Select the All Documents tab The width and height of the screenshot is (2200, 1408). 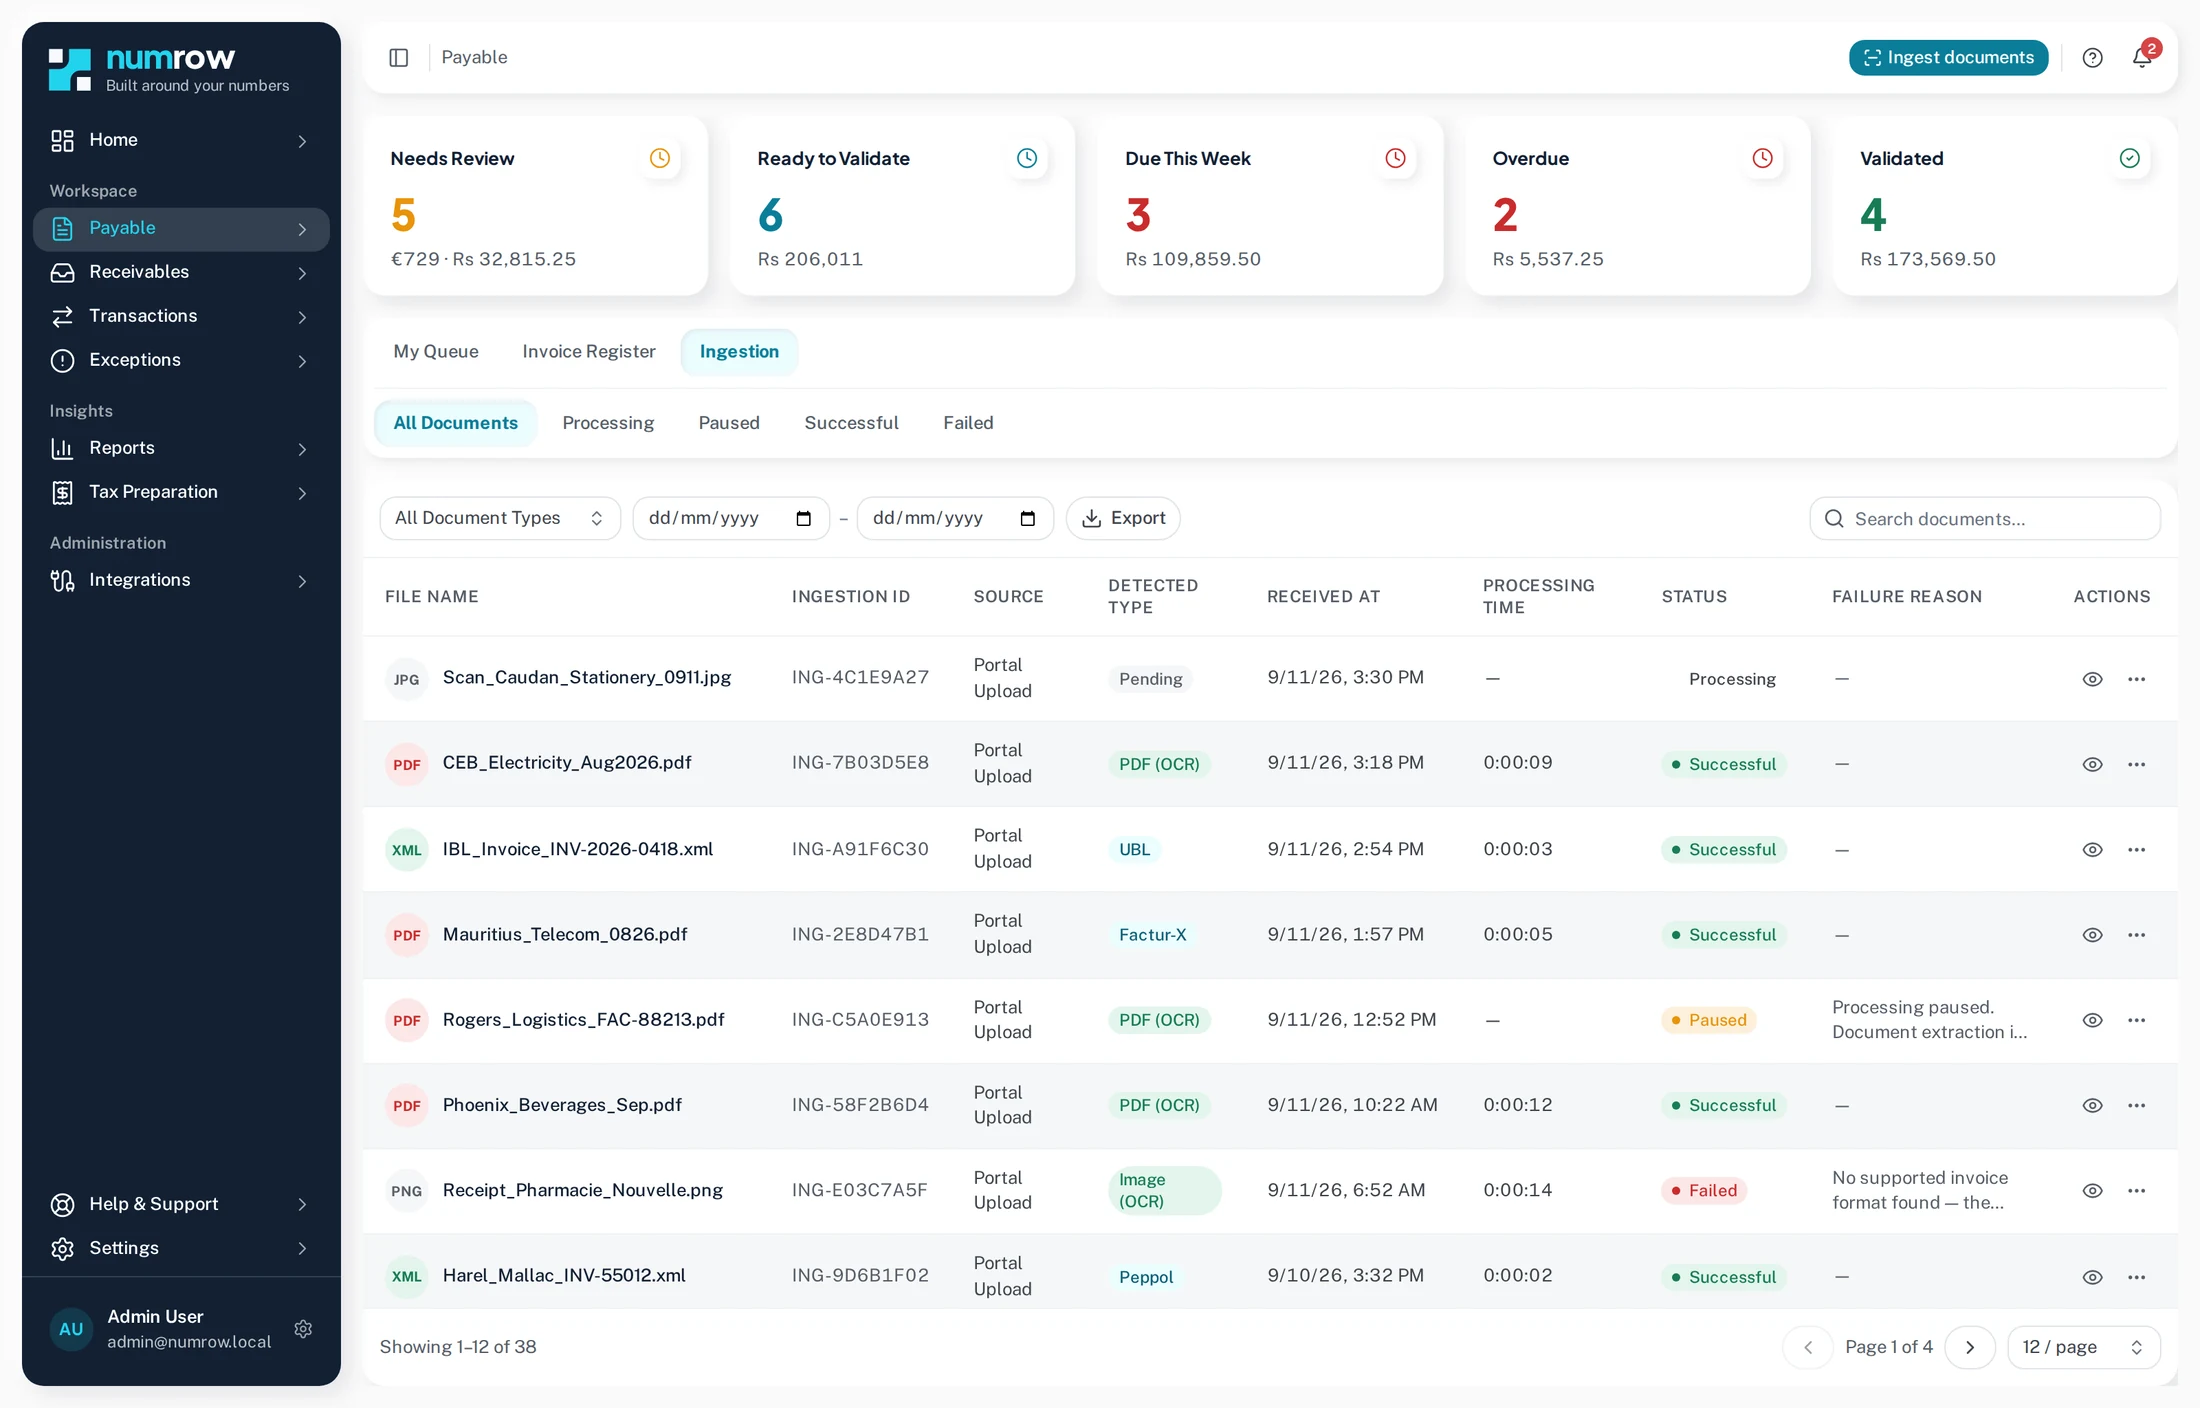click(x=455, y=423)
